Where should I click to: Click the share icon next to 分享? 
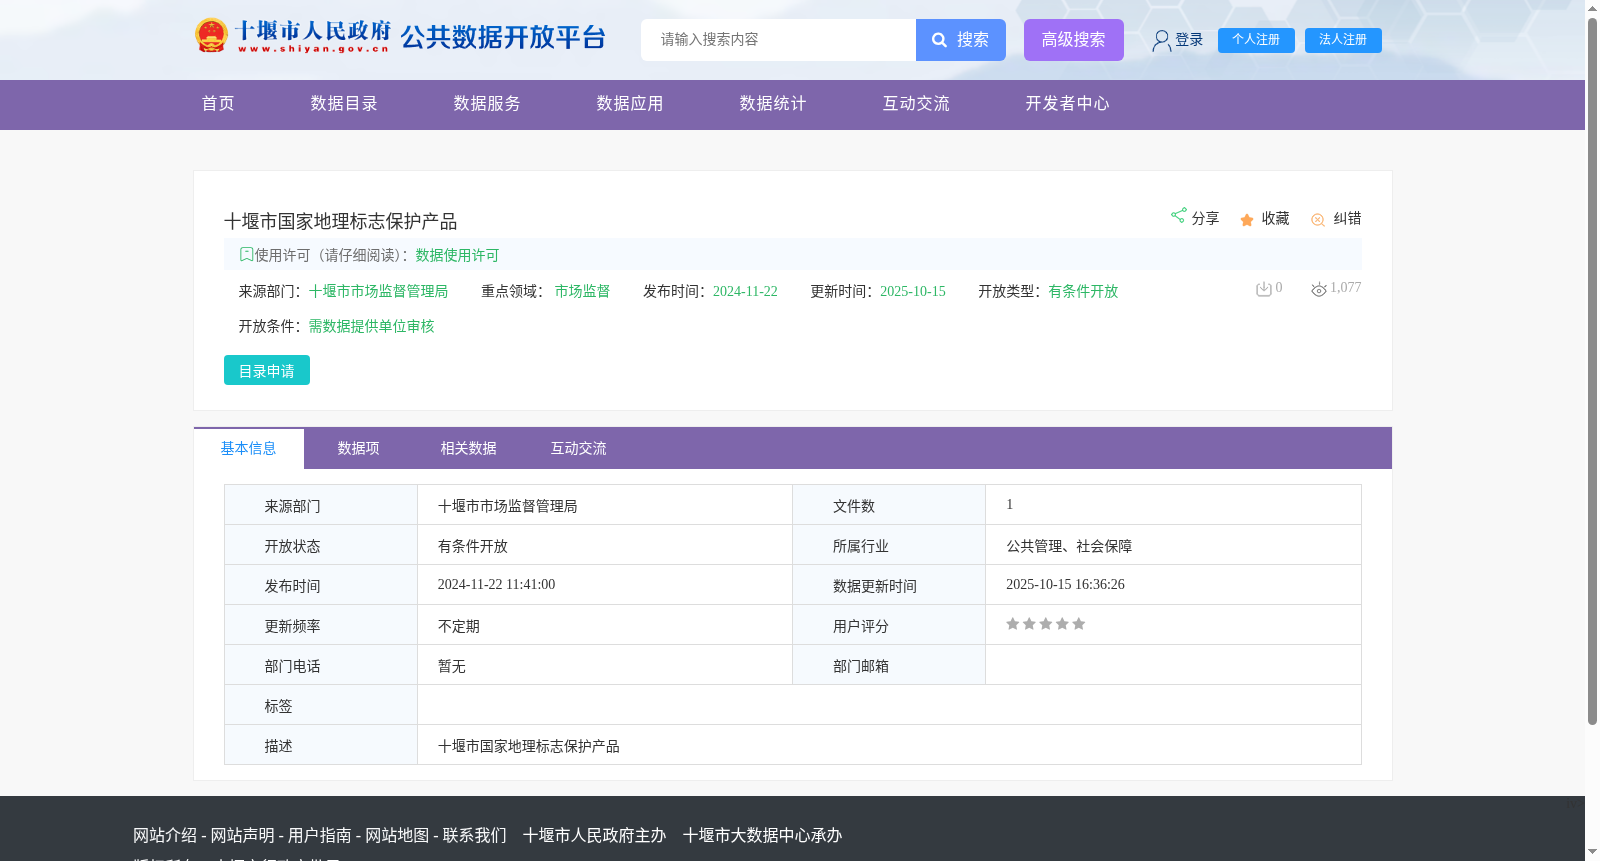[x=1178, y=216]
